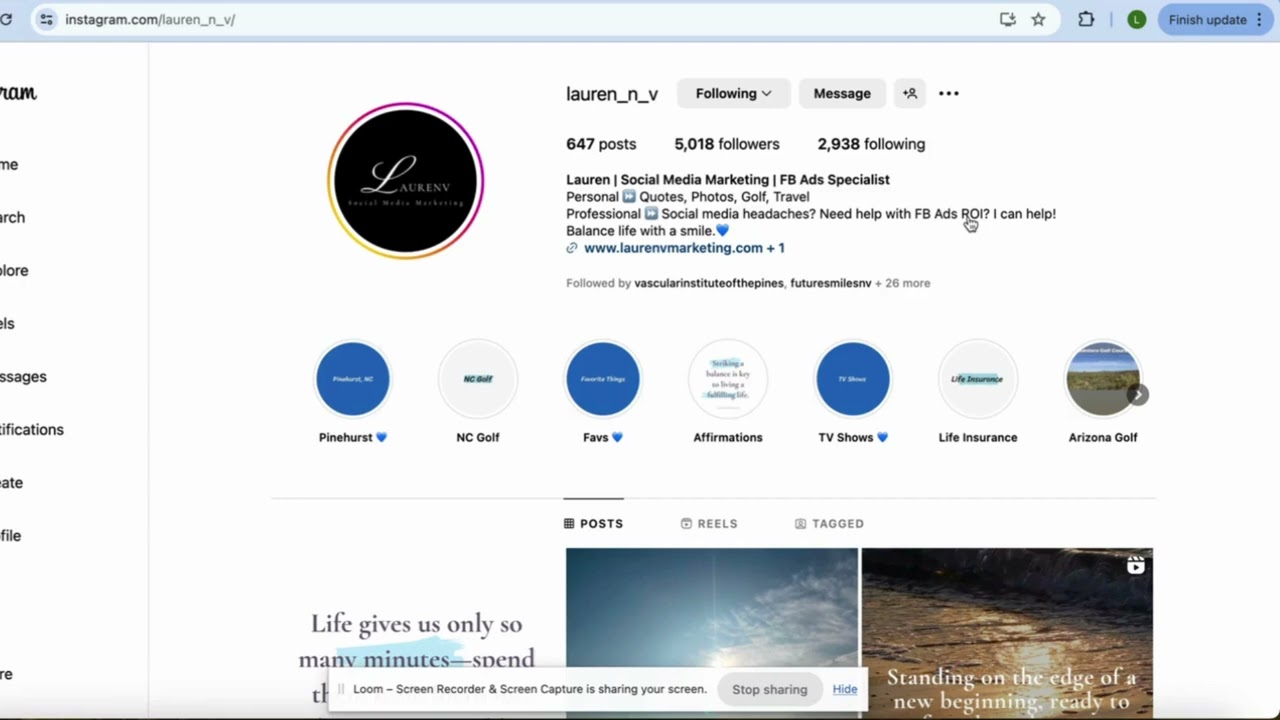Select the TAGGED tab
This screenshot has height=720, width=1280.
(829, 523)
